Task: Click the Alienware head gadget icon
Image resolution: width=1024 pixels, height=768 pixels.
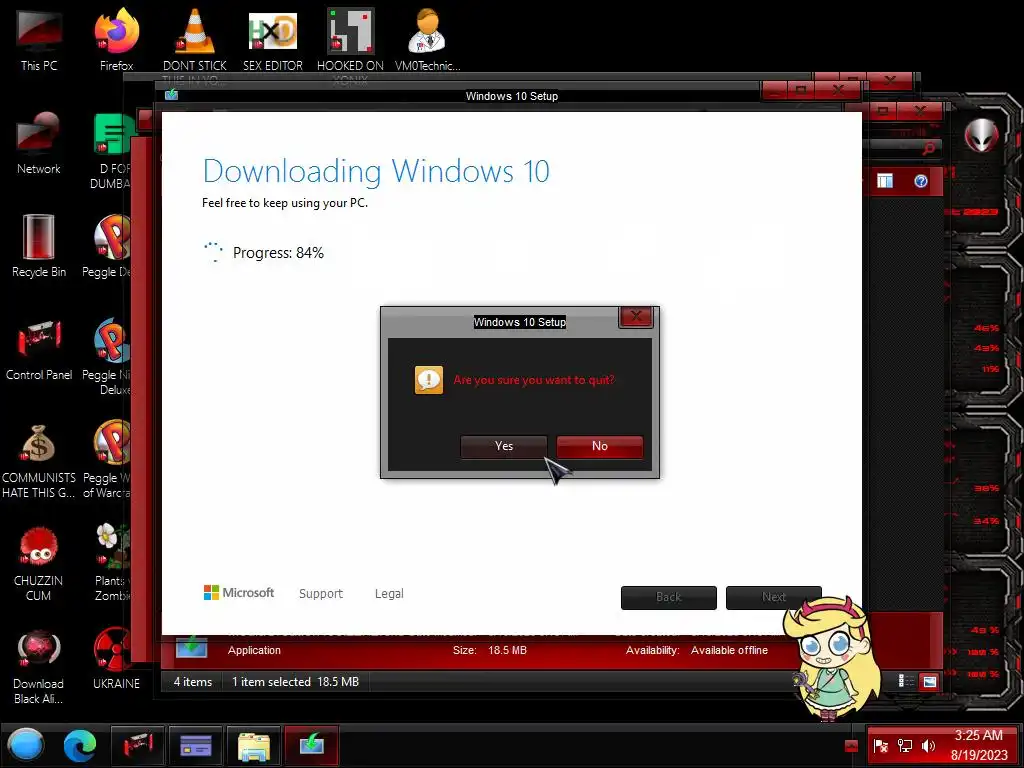Action: [982, 135]
